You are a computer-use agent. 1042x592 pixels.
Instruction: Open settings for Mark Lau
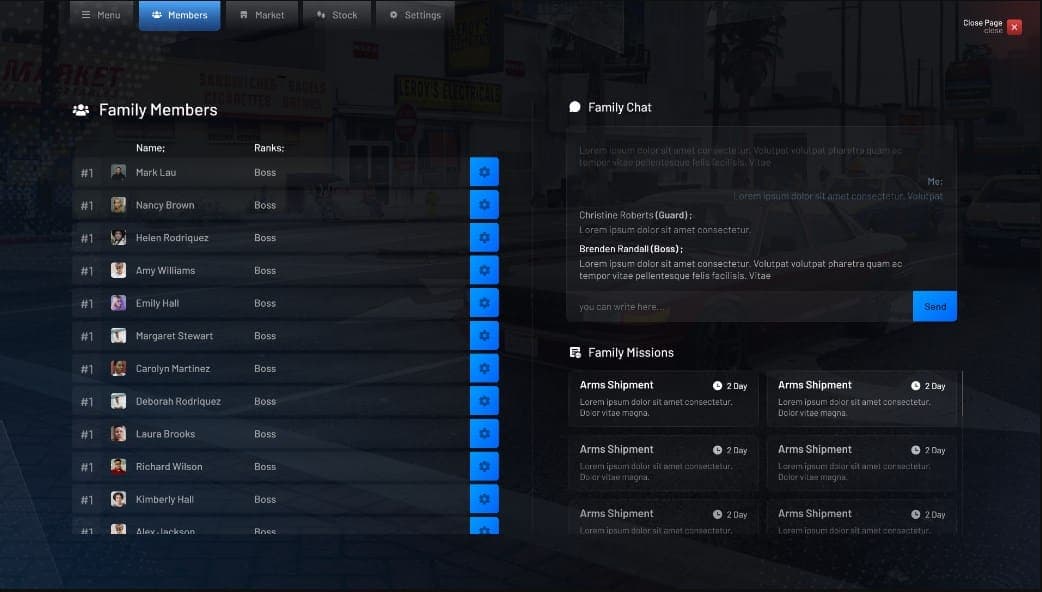(484, 171)
